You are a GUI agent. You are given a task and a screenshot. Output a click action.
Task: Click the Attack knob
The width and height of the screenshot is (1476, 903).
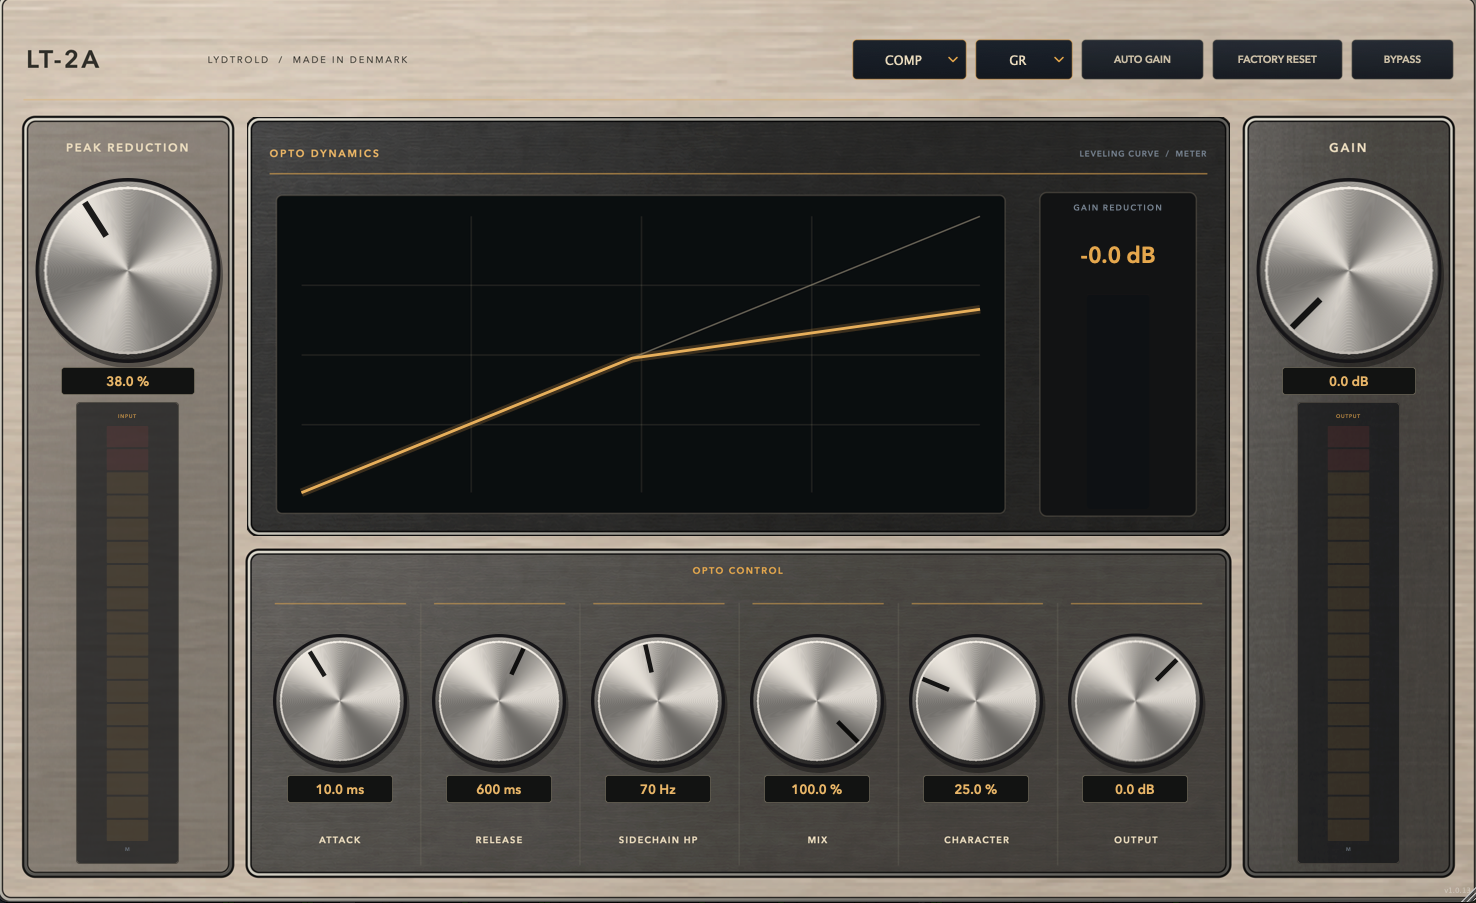point(340,701)
